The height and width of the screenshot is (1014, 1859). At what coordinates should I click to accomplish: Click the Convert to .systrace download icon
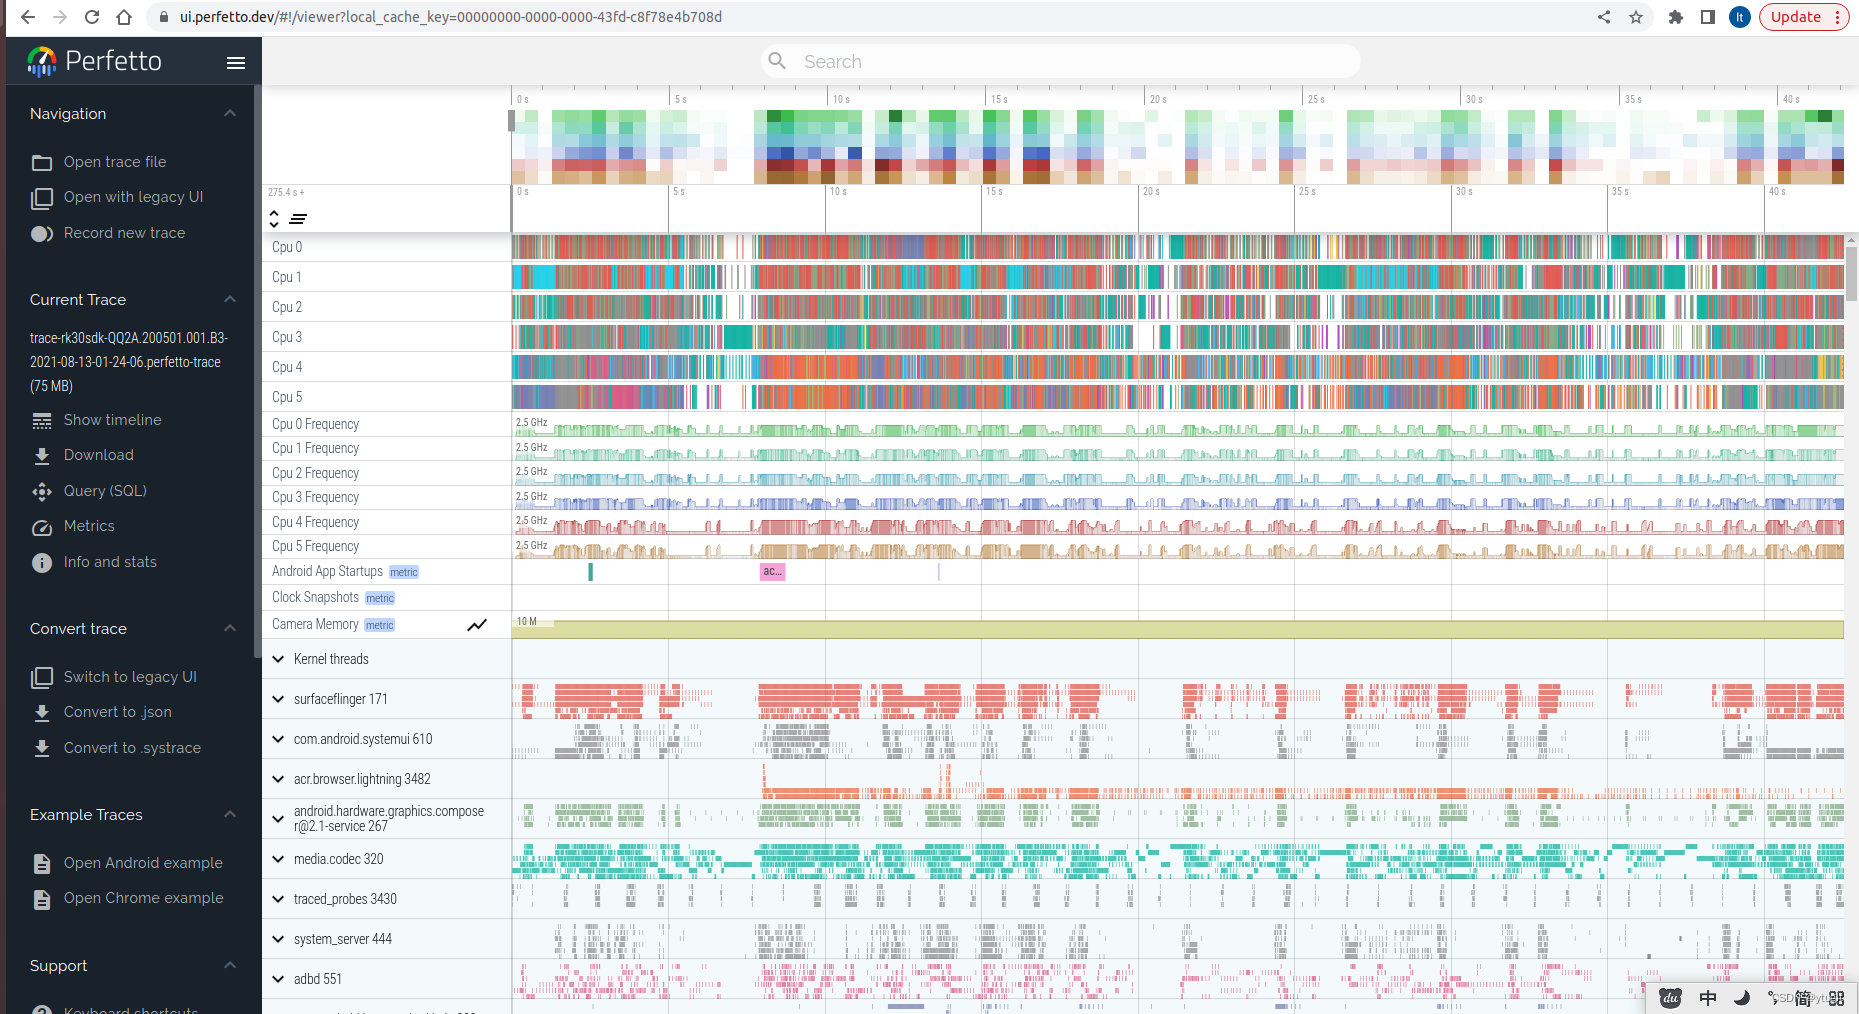42,749
